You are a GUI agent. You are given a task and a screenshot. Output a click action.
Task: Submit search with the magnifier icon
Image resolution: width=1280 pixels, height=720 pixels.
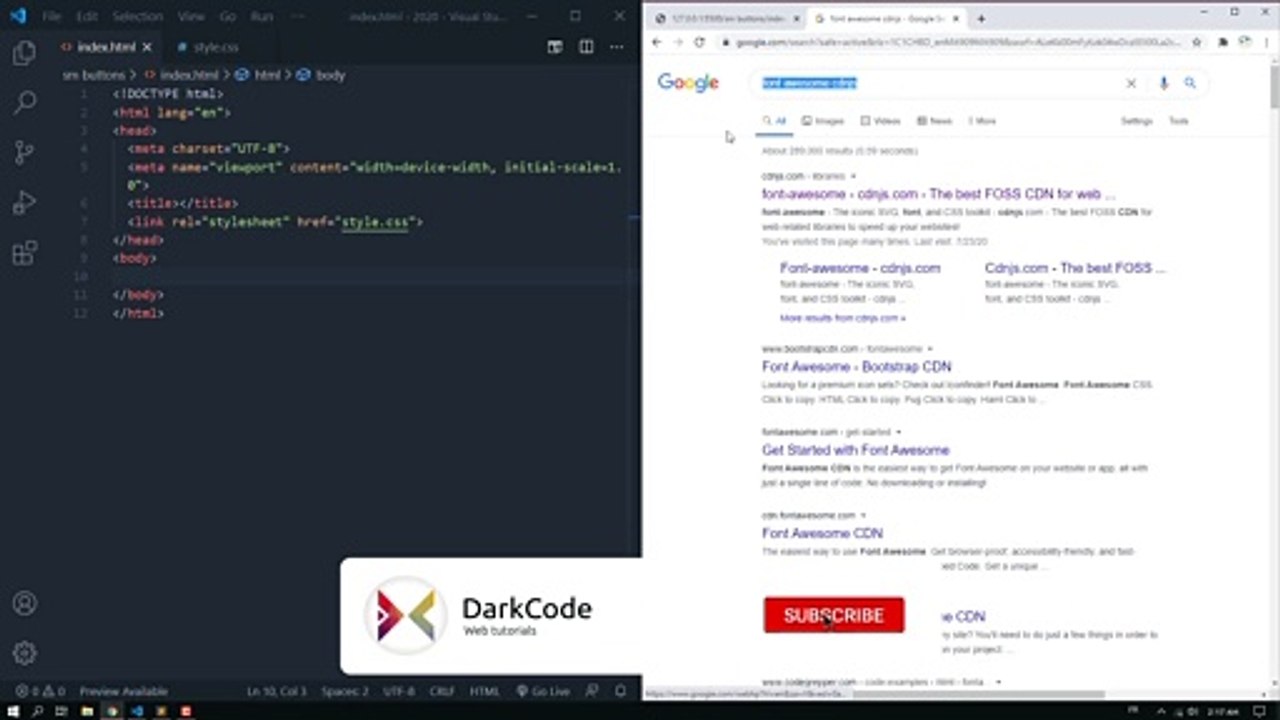[1190, 84]
